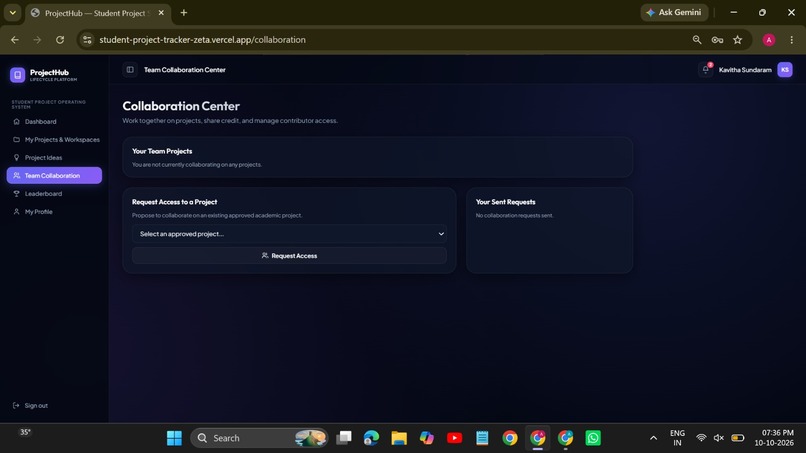Open the Leaderboard page
This screenshot has height=453, width=806.
(x=54, y=194)
